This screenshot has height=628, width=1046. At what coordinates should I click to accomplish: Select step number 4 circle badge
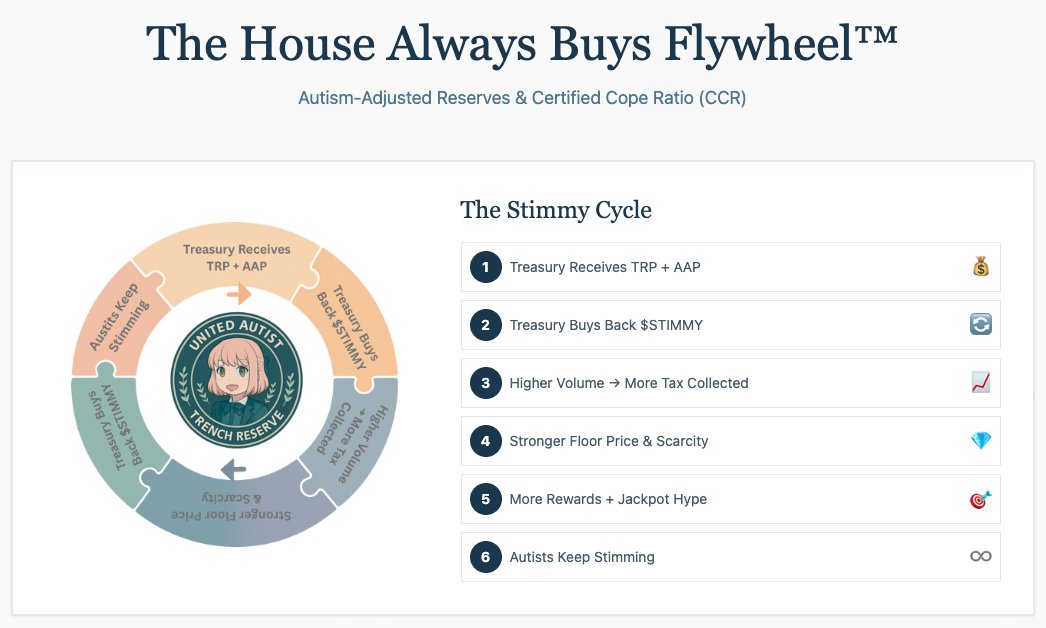486,441
